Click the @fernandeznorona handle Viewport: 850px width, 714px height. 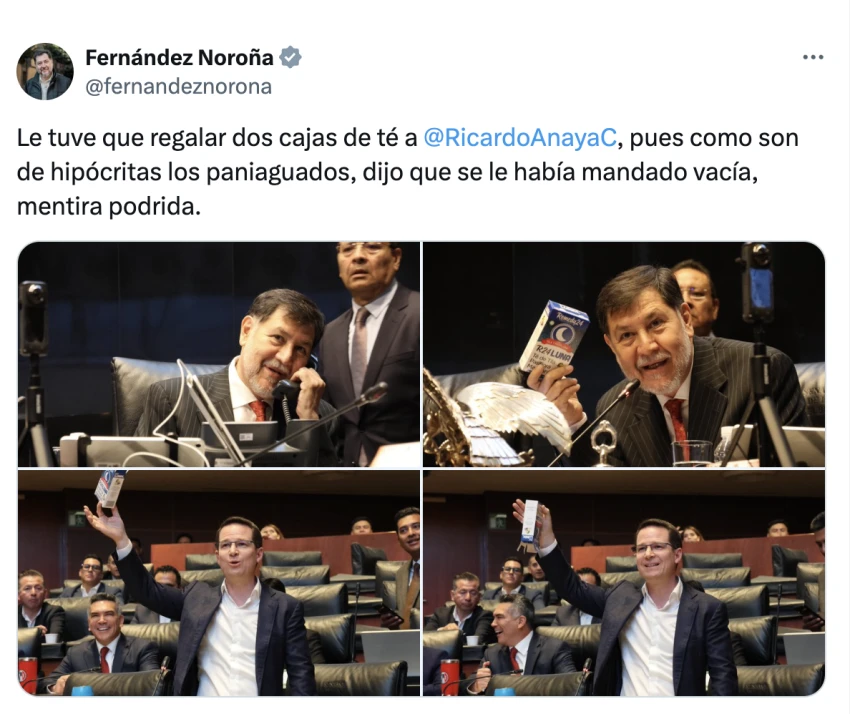[x=178, y=86]
